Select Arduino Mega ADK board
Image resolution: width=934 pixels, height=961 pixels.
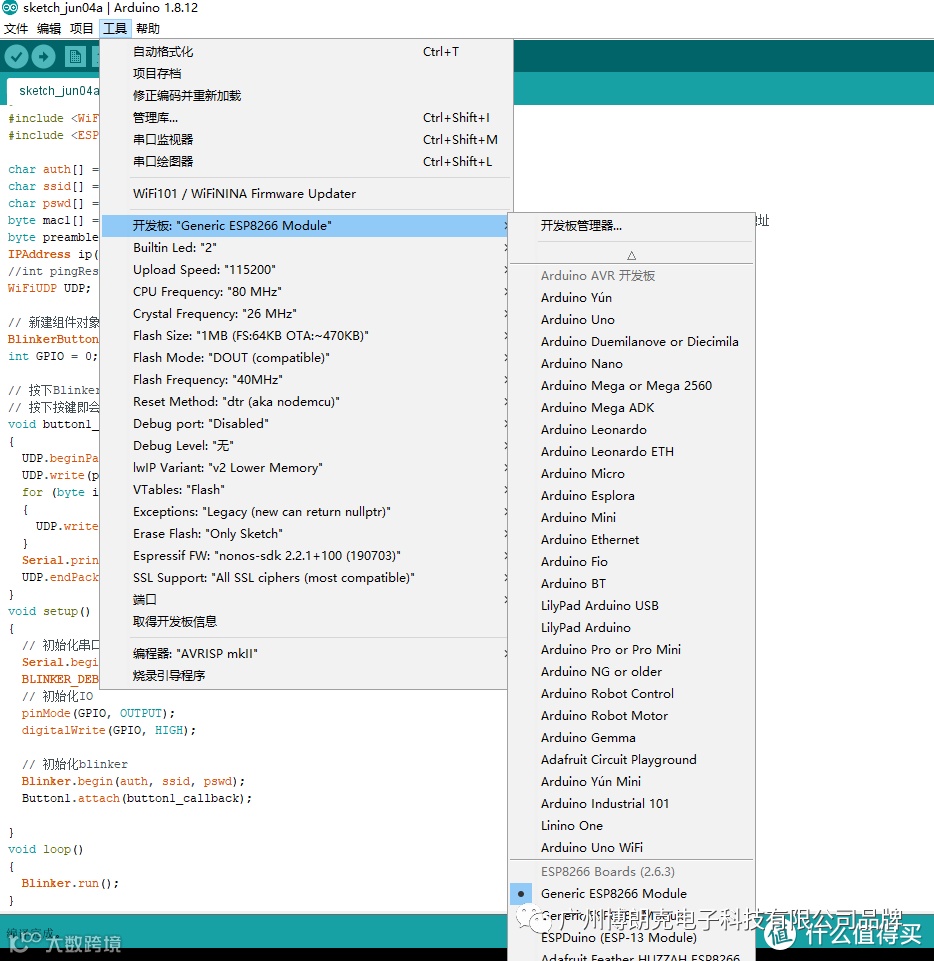pos(631,408)
